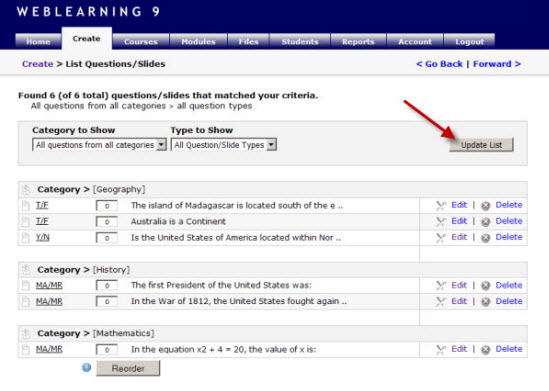Click the page icon for equation question

(x=26, y=349)
